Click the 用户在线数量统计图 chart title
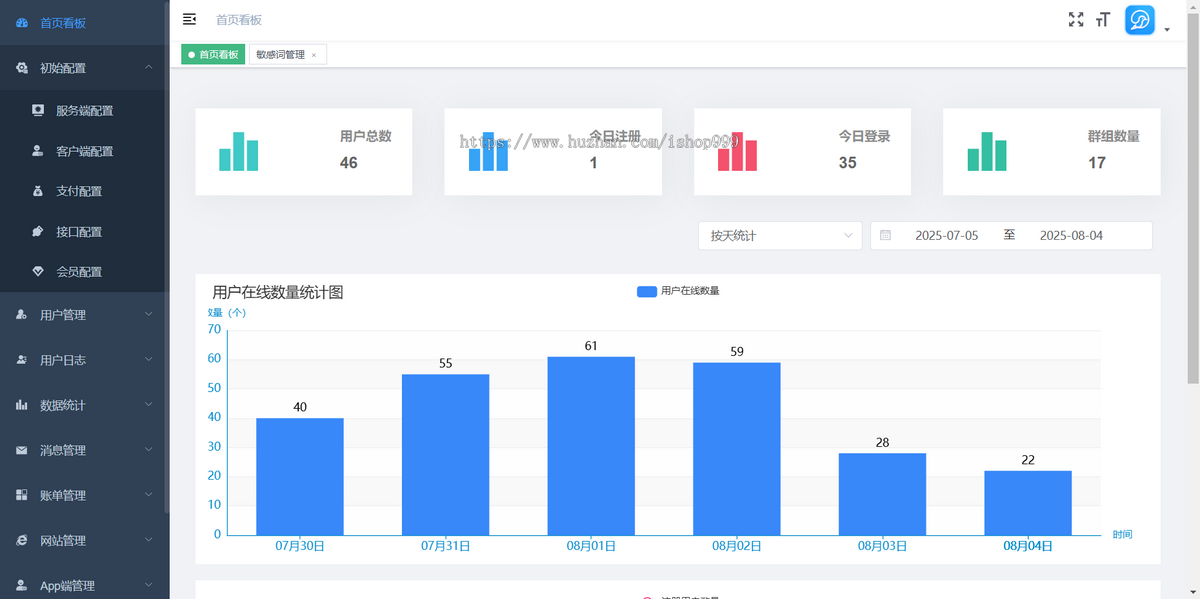1200x599 pixels. coord(278,292)
